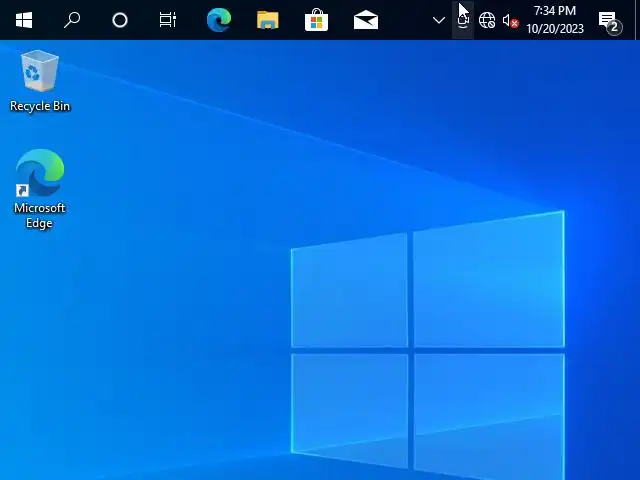Select the Recycle Bin desktop icon

40,80
